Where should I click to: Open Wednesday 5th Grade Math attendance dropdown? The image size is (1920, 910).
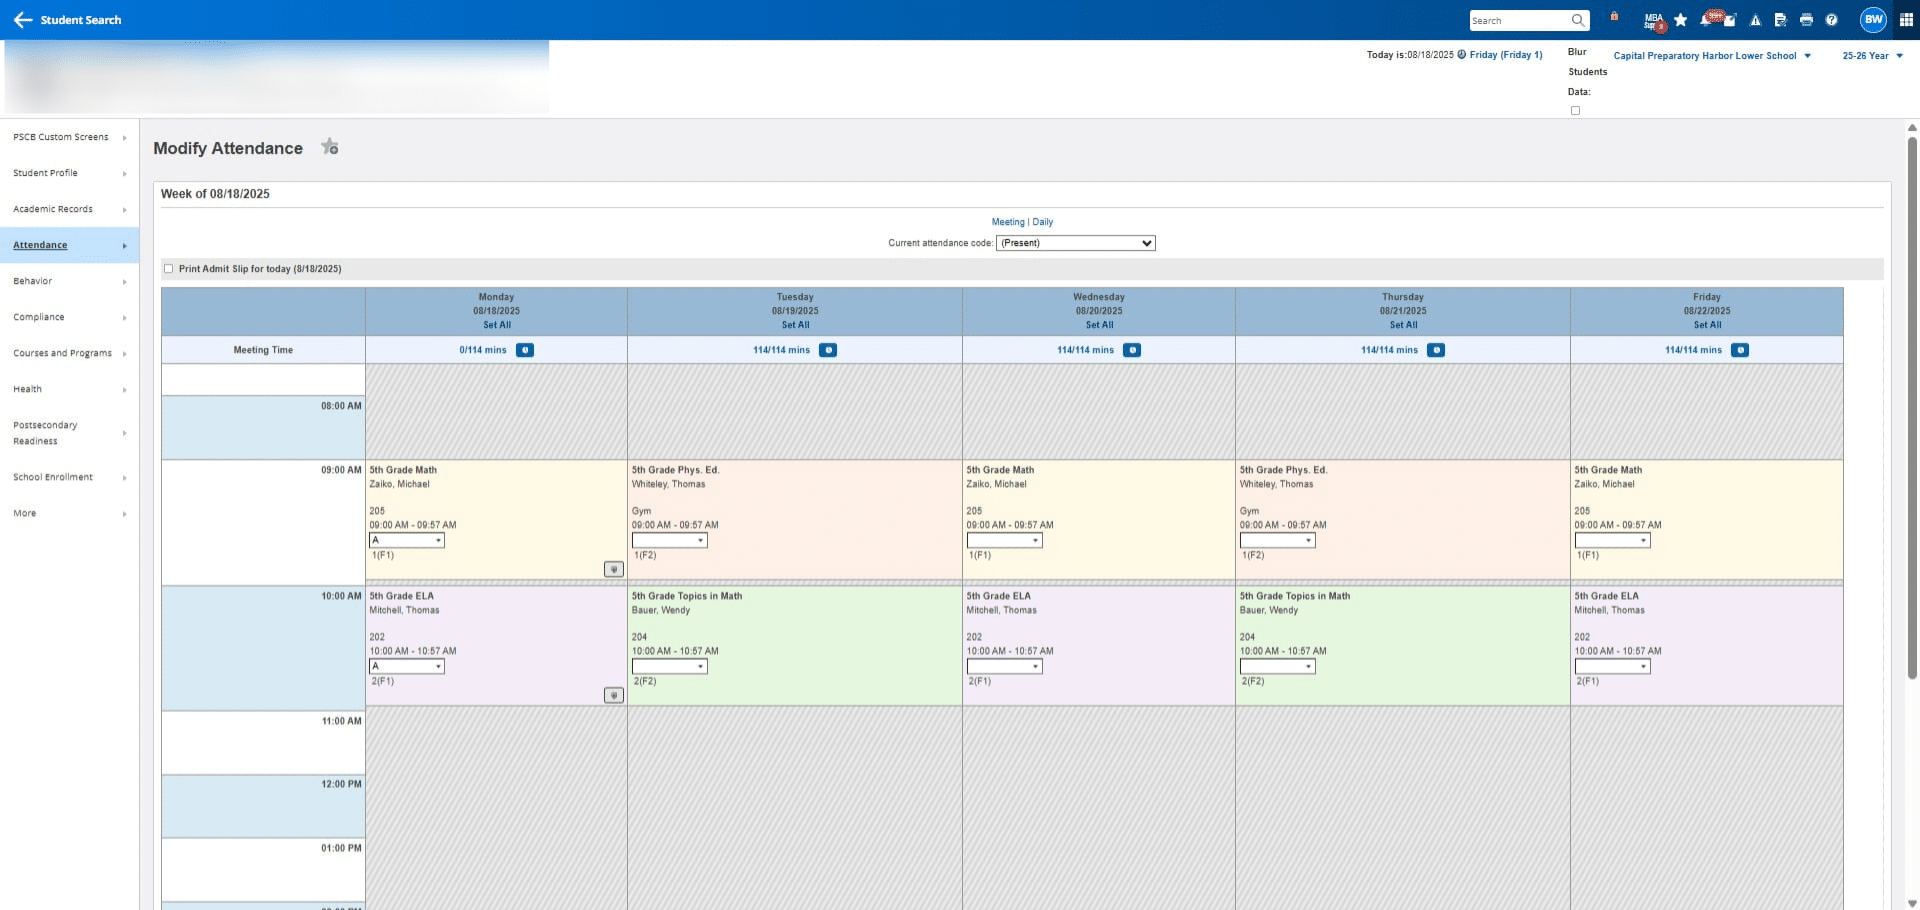click(x=1004, y=540)
